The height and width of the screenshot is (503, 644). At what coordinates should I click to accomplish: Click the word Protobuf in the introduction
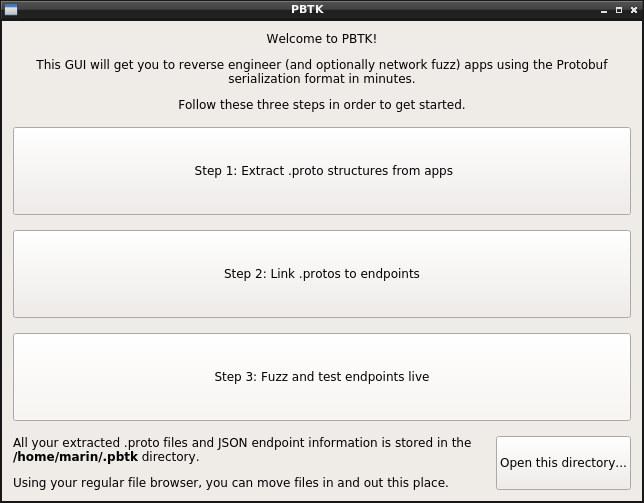(x=582, y=65)
